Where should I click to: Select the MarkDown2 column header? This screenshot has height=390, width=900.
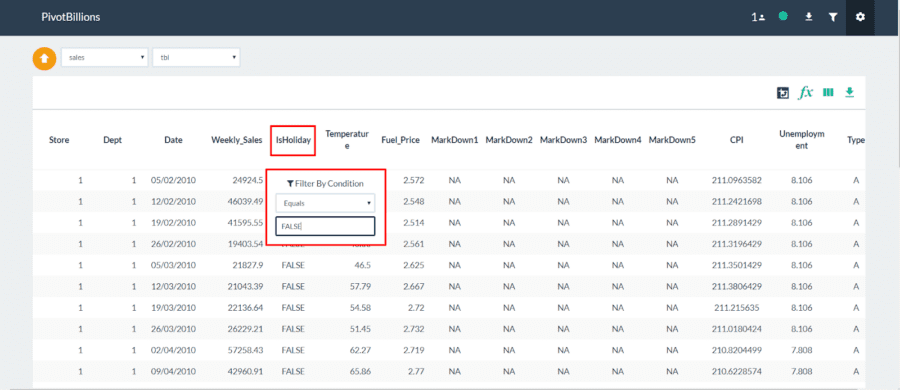509,140
